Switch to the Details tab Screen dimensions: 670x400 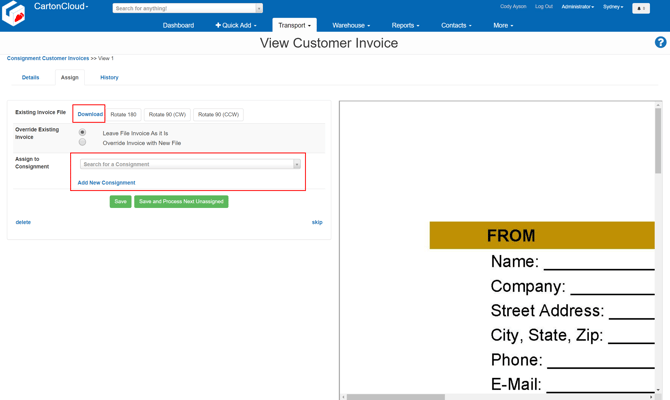pyautogui.click(x=30, y=77)
